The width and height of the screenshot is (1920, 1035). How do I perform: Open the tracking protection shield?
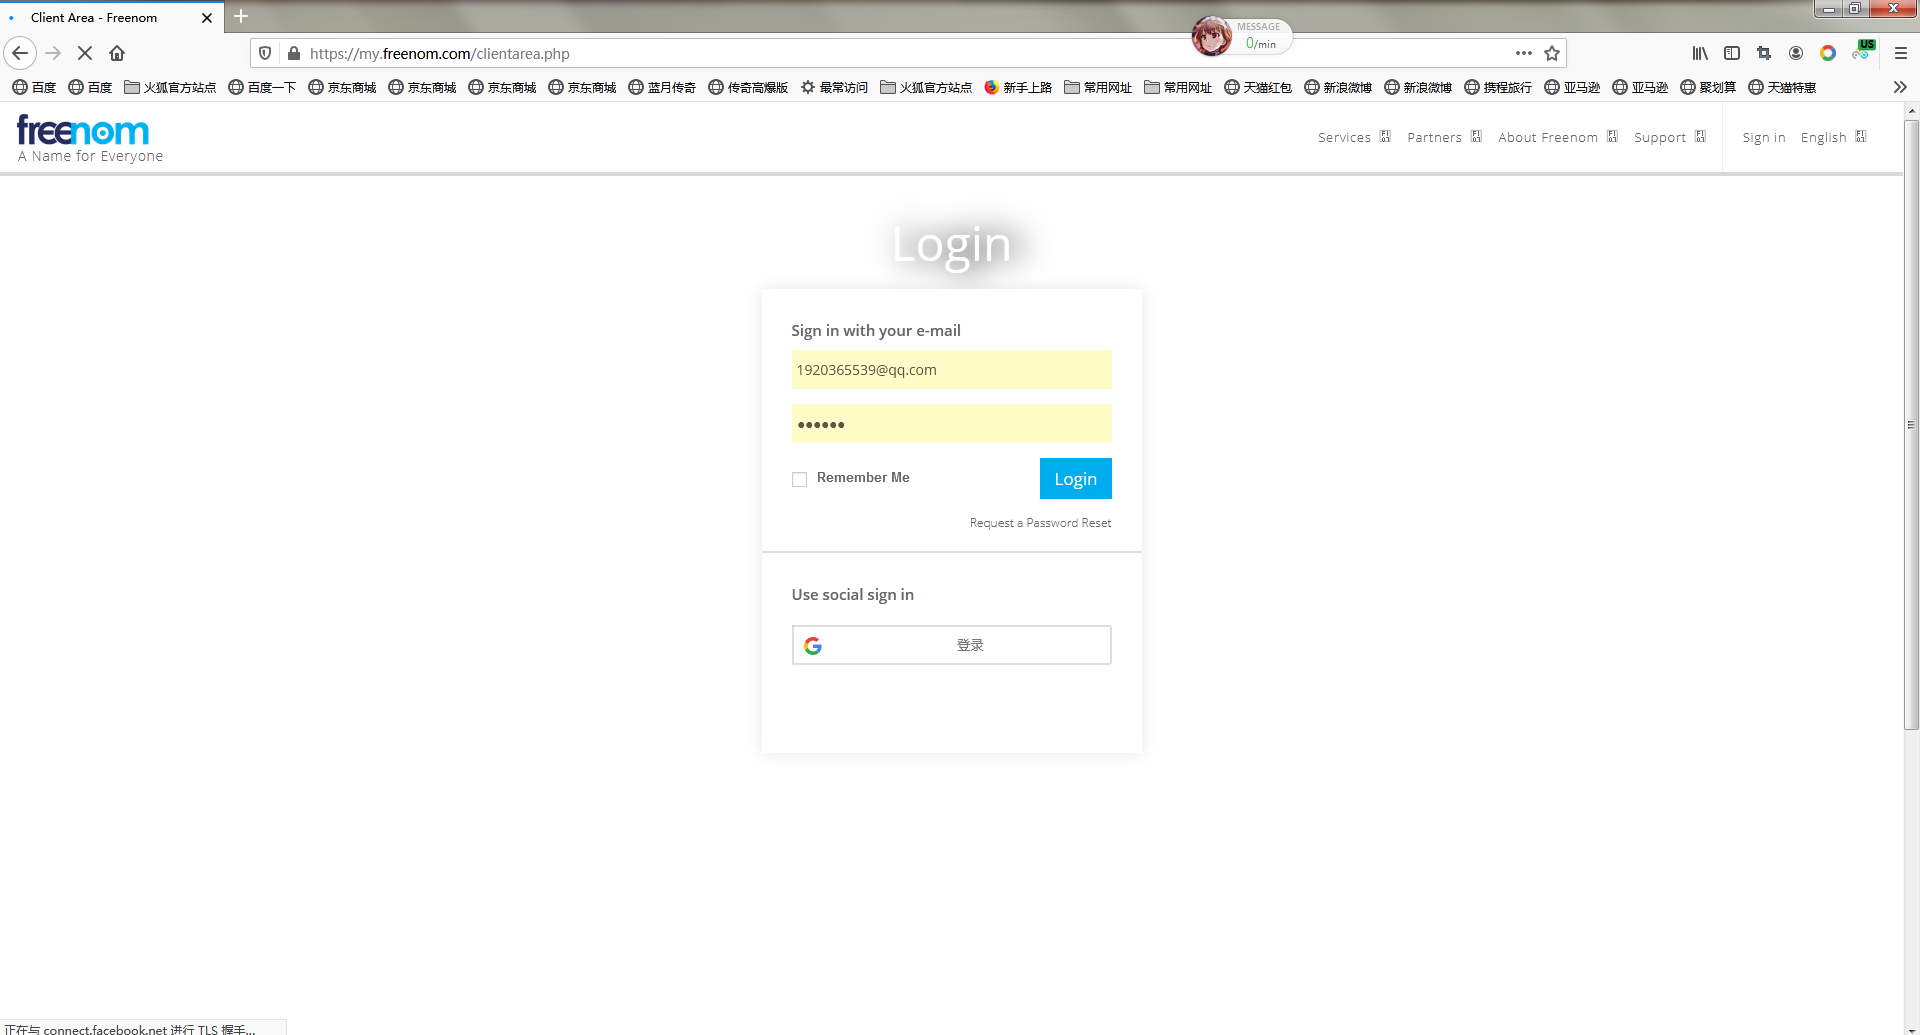point(265,53)
